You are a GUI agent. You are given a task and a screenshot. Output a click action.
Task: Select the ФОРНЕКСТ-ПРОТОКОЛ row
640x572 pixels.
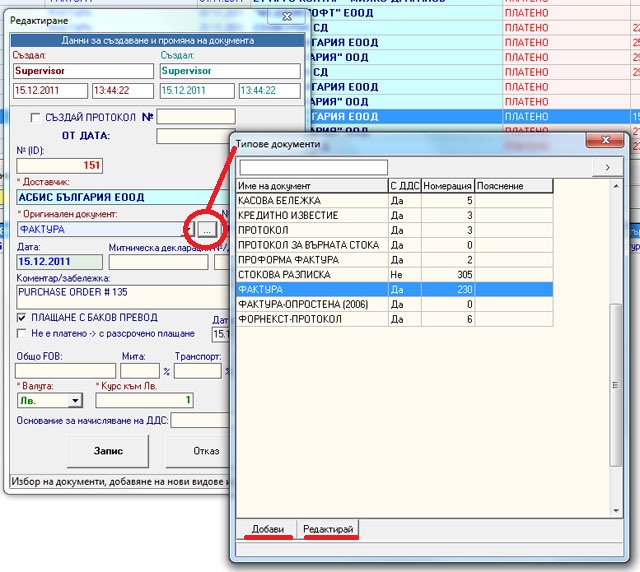point(395,319)
